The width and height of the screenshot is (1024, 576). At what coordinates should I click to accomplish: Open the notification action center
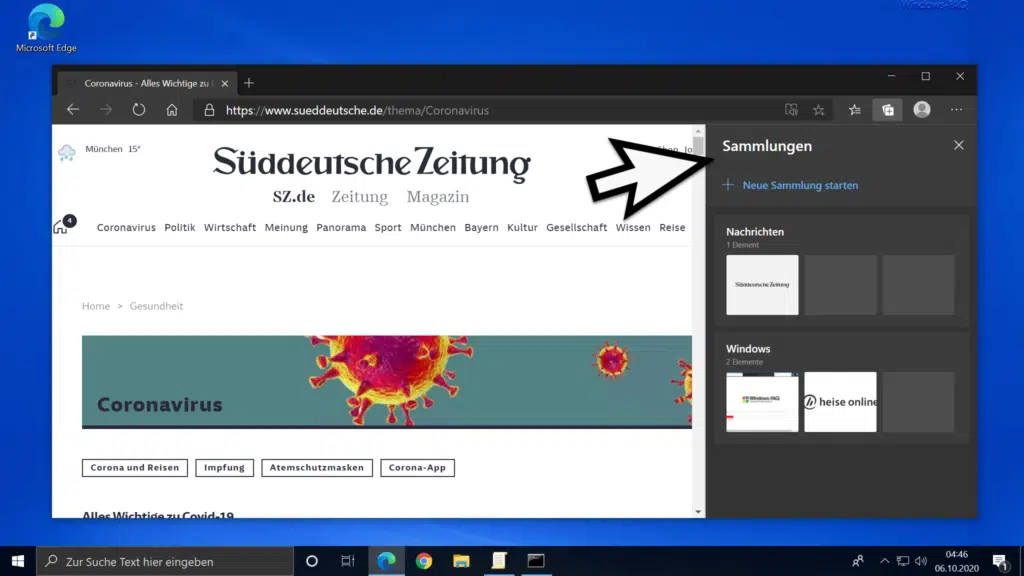[1000, 562]
